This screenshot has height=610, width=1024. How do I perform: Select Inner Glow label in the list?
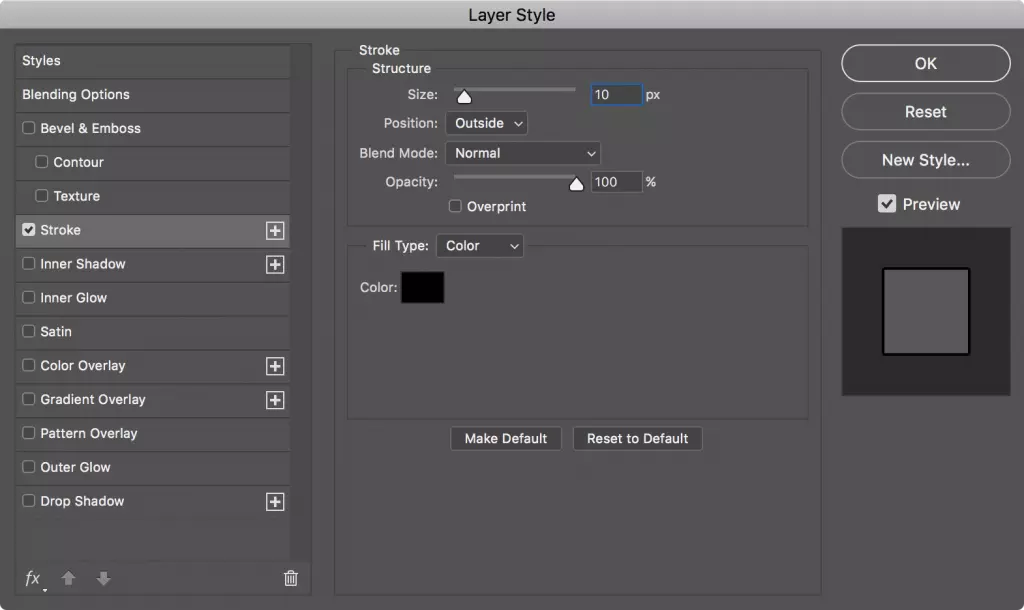pyautogui.click(x=74, y=298)
